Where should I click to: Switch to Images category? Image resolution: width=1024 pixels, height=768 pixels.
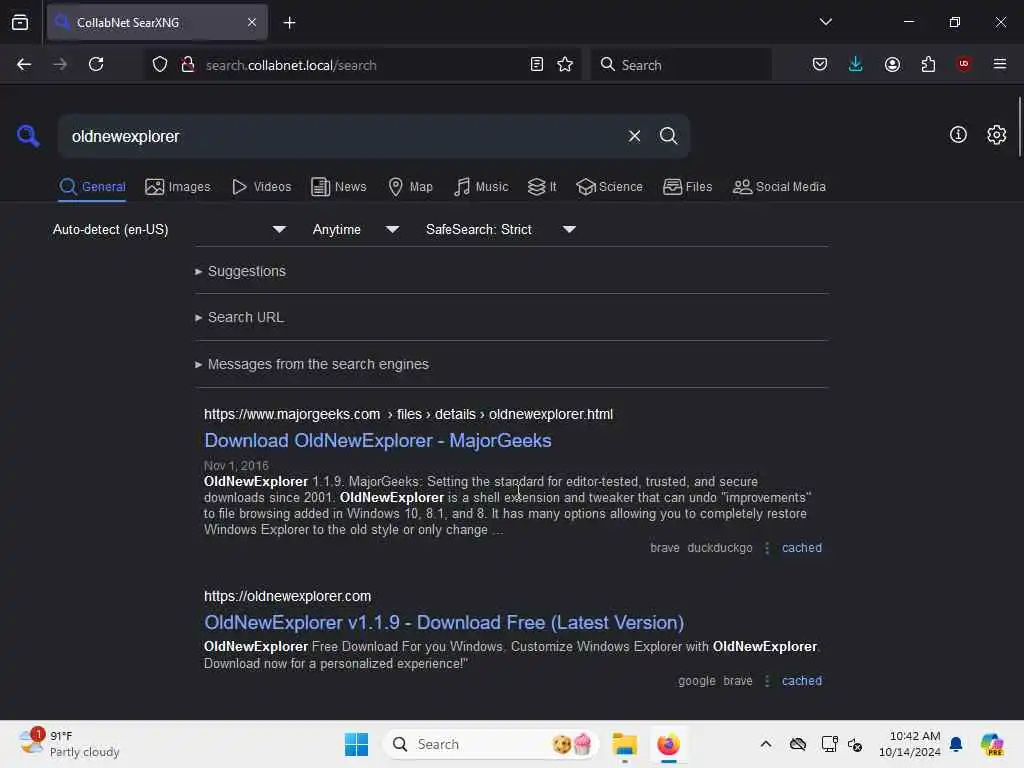(x=178, y=187)
